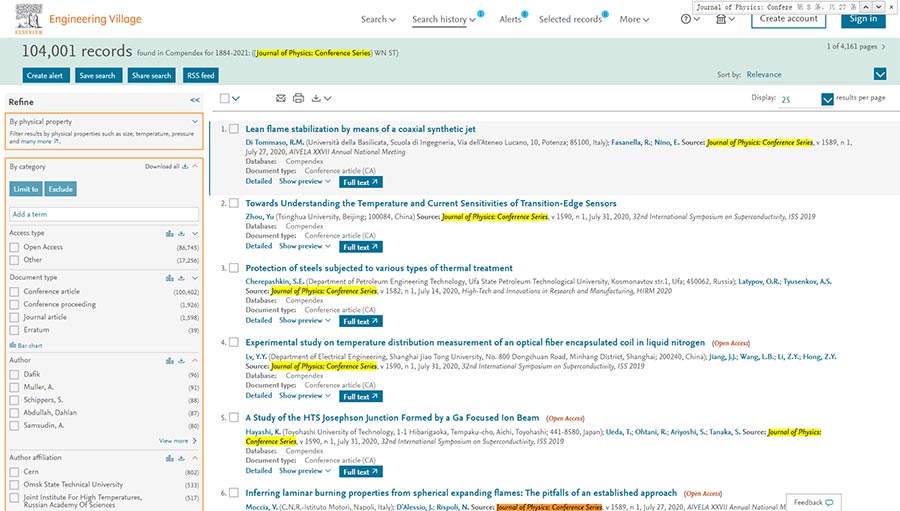Open Full text for result 1

[360, 182]
